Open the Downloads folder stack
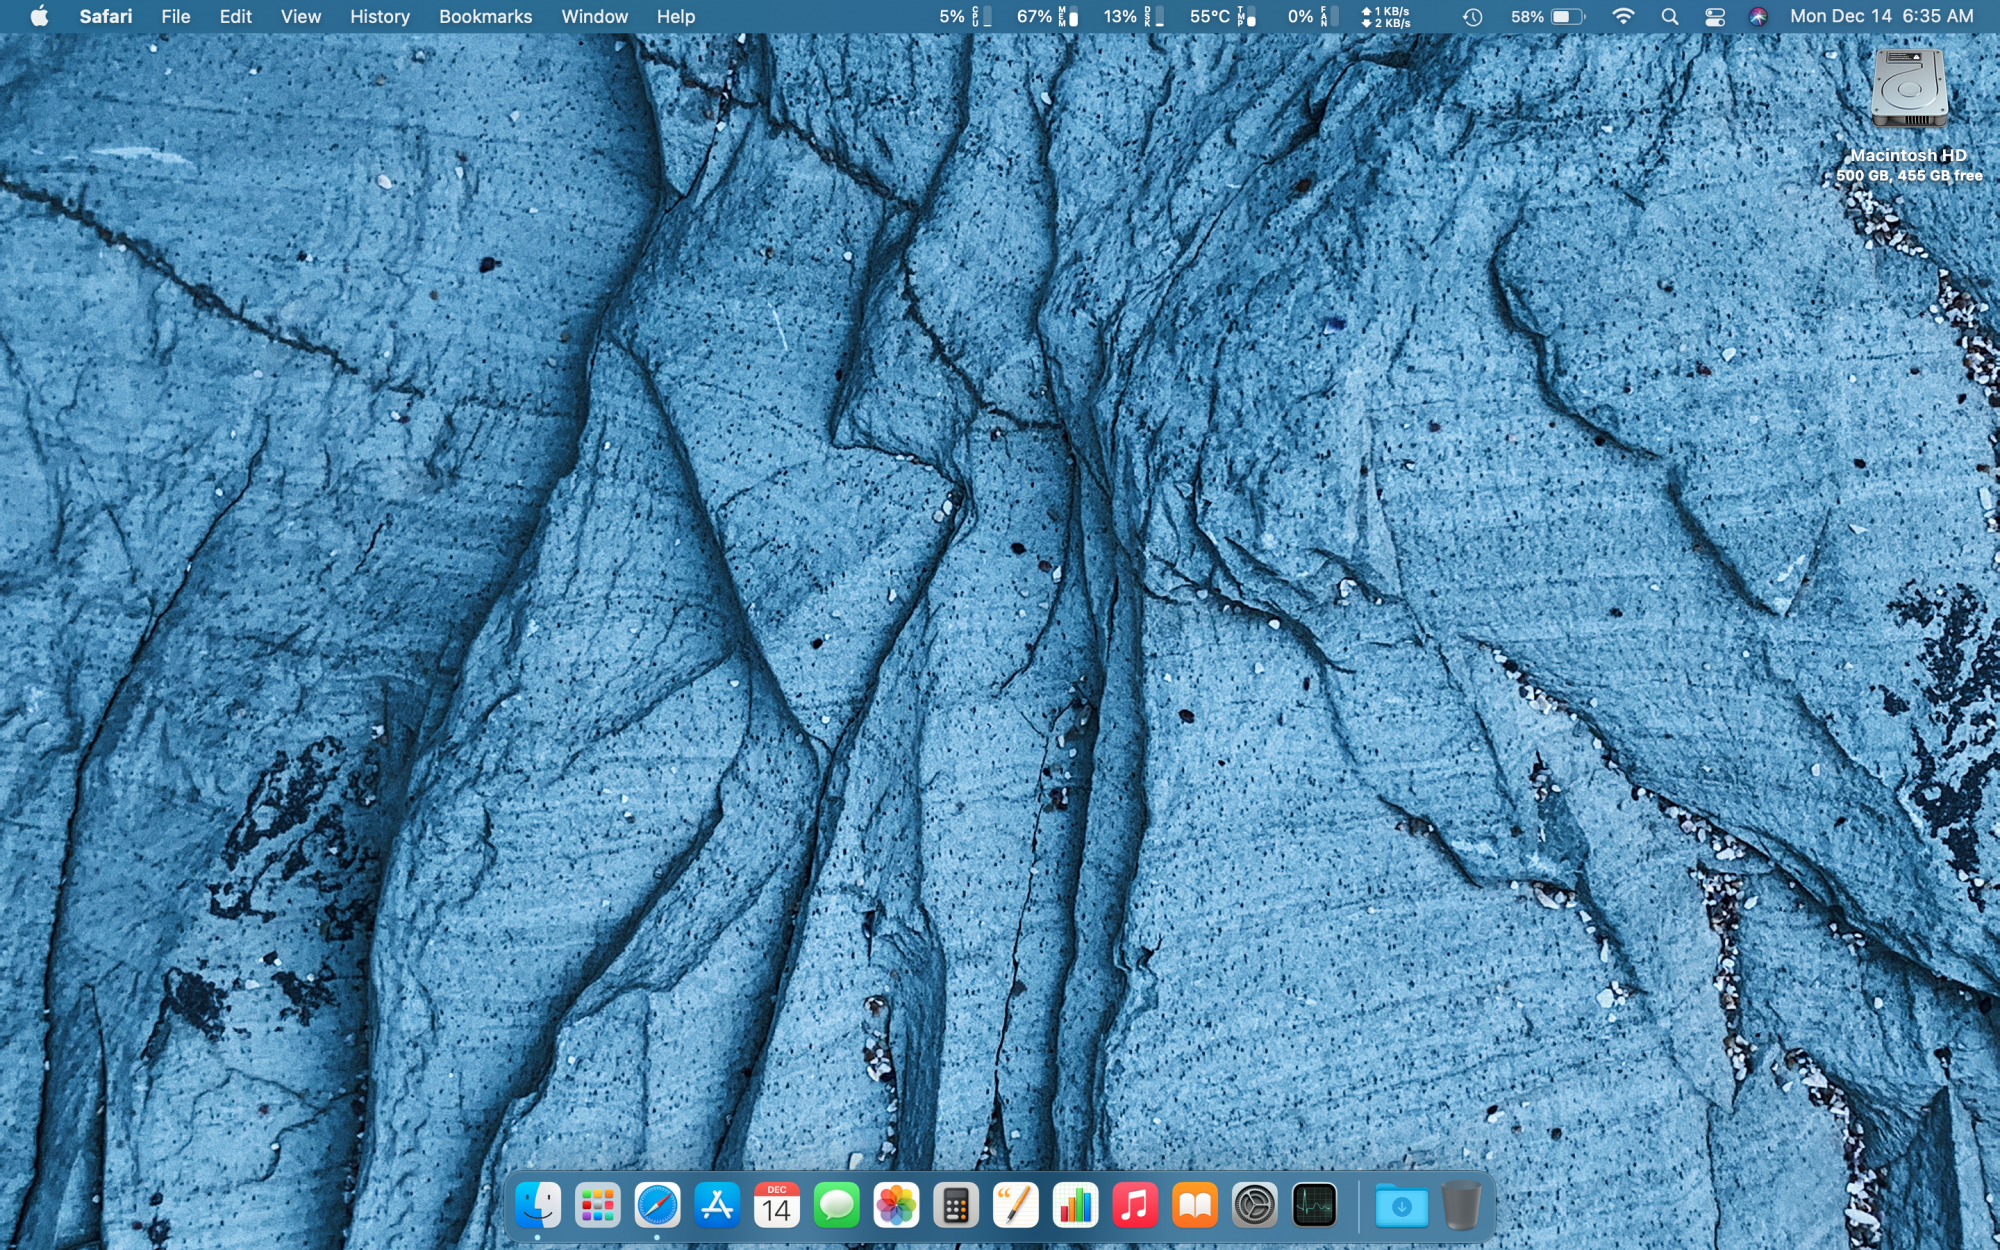Image resolution: width=2000 pixels, height=1250 pixels. point(1401,1205)
